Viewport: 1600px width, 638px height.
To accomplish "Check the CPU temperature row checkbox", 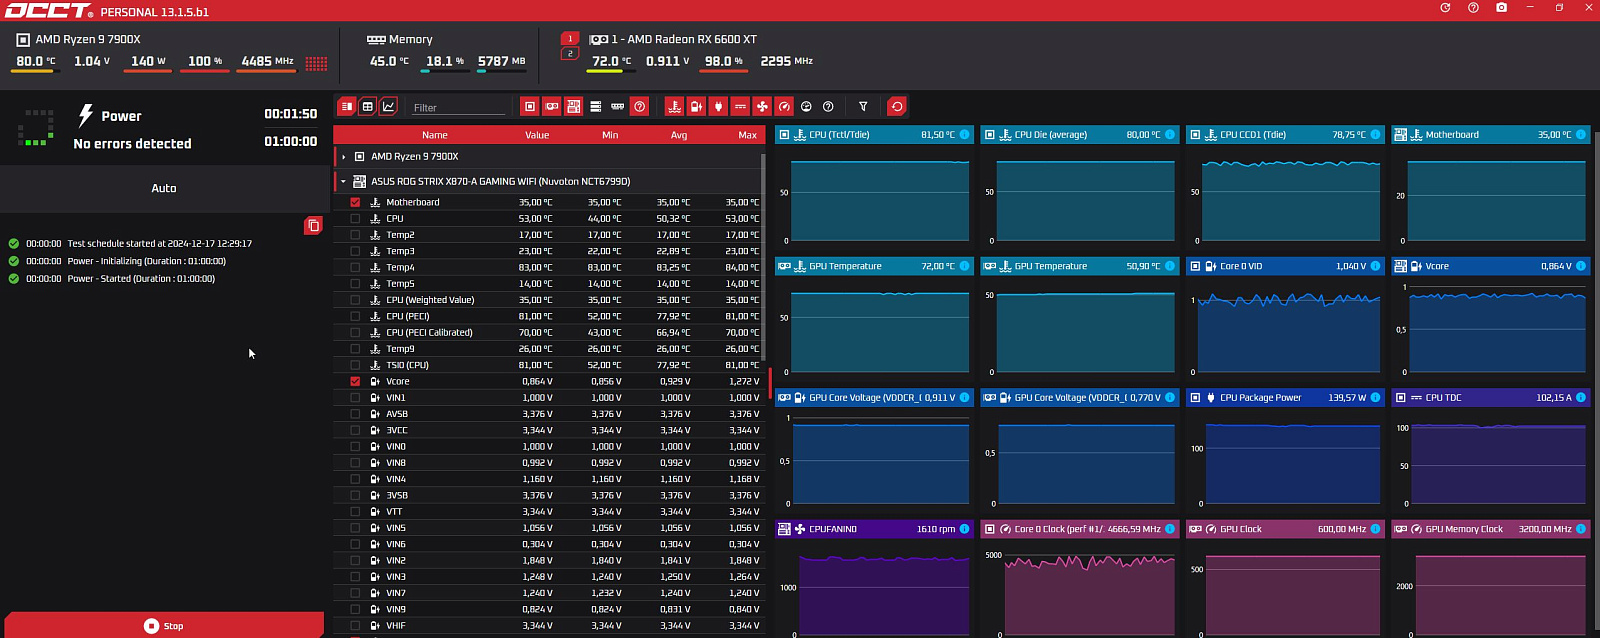I will click(x=355, y=218).
